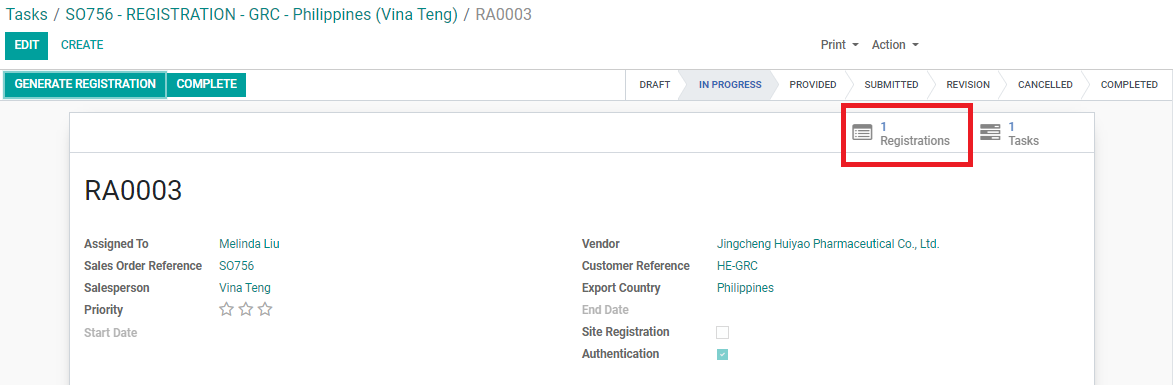This screenshot has width=1173, height=385.
Task: Switch status to Draft stage
Action: tap(655, 84)
